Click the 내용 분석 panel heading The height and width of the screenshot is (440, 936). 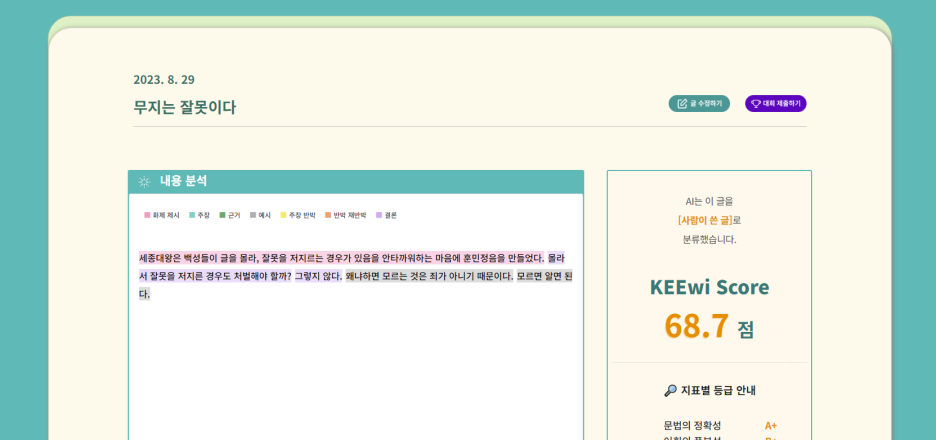183,181
